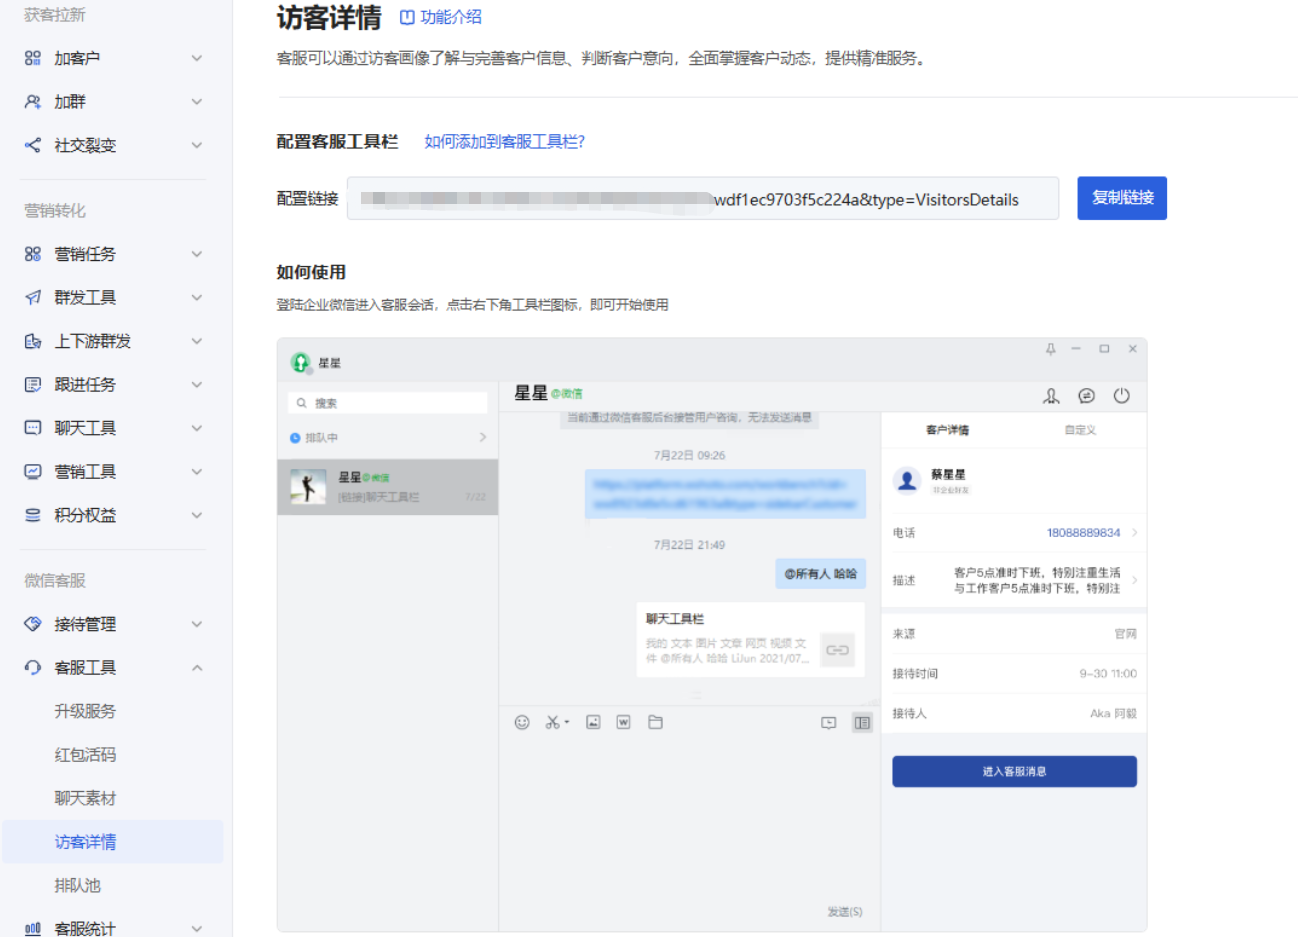Viewport: 1298px width, 937px height.
Task: Click the 群发工具 paper plane icon
Action: click(x=33, y=297)
